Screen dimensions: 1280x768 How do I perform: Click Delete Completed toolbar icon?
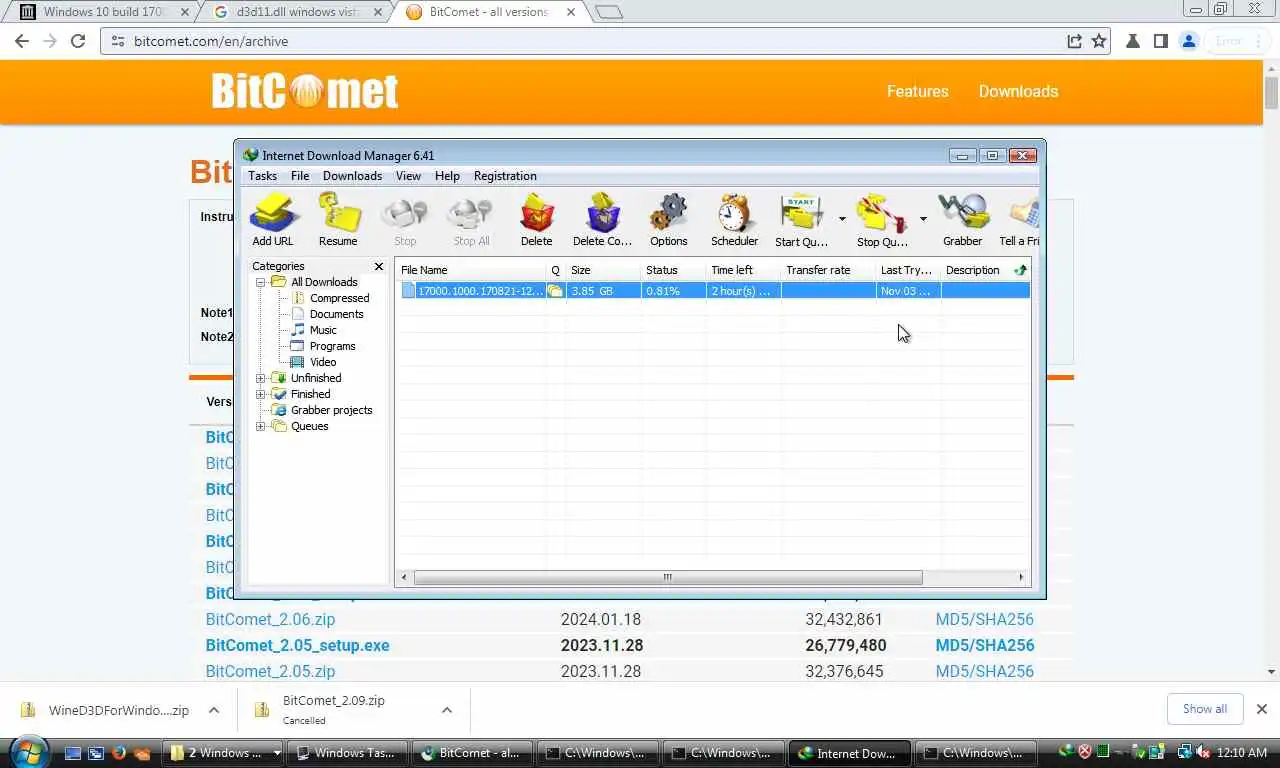pyautogui.click(x=602, y=219)
